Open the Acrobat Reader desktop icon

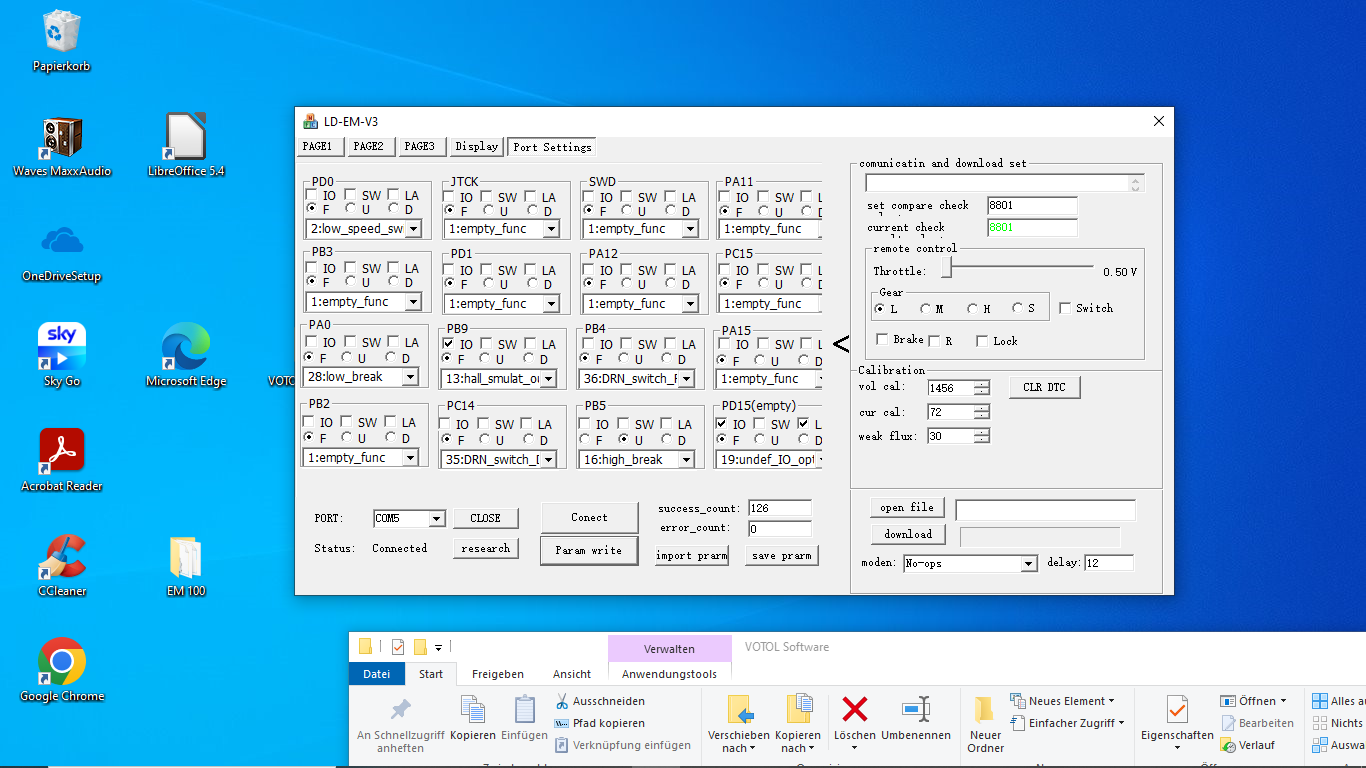(x=62, y=450)
